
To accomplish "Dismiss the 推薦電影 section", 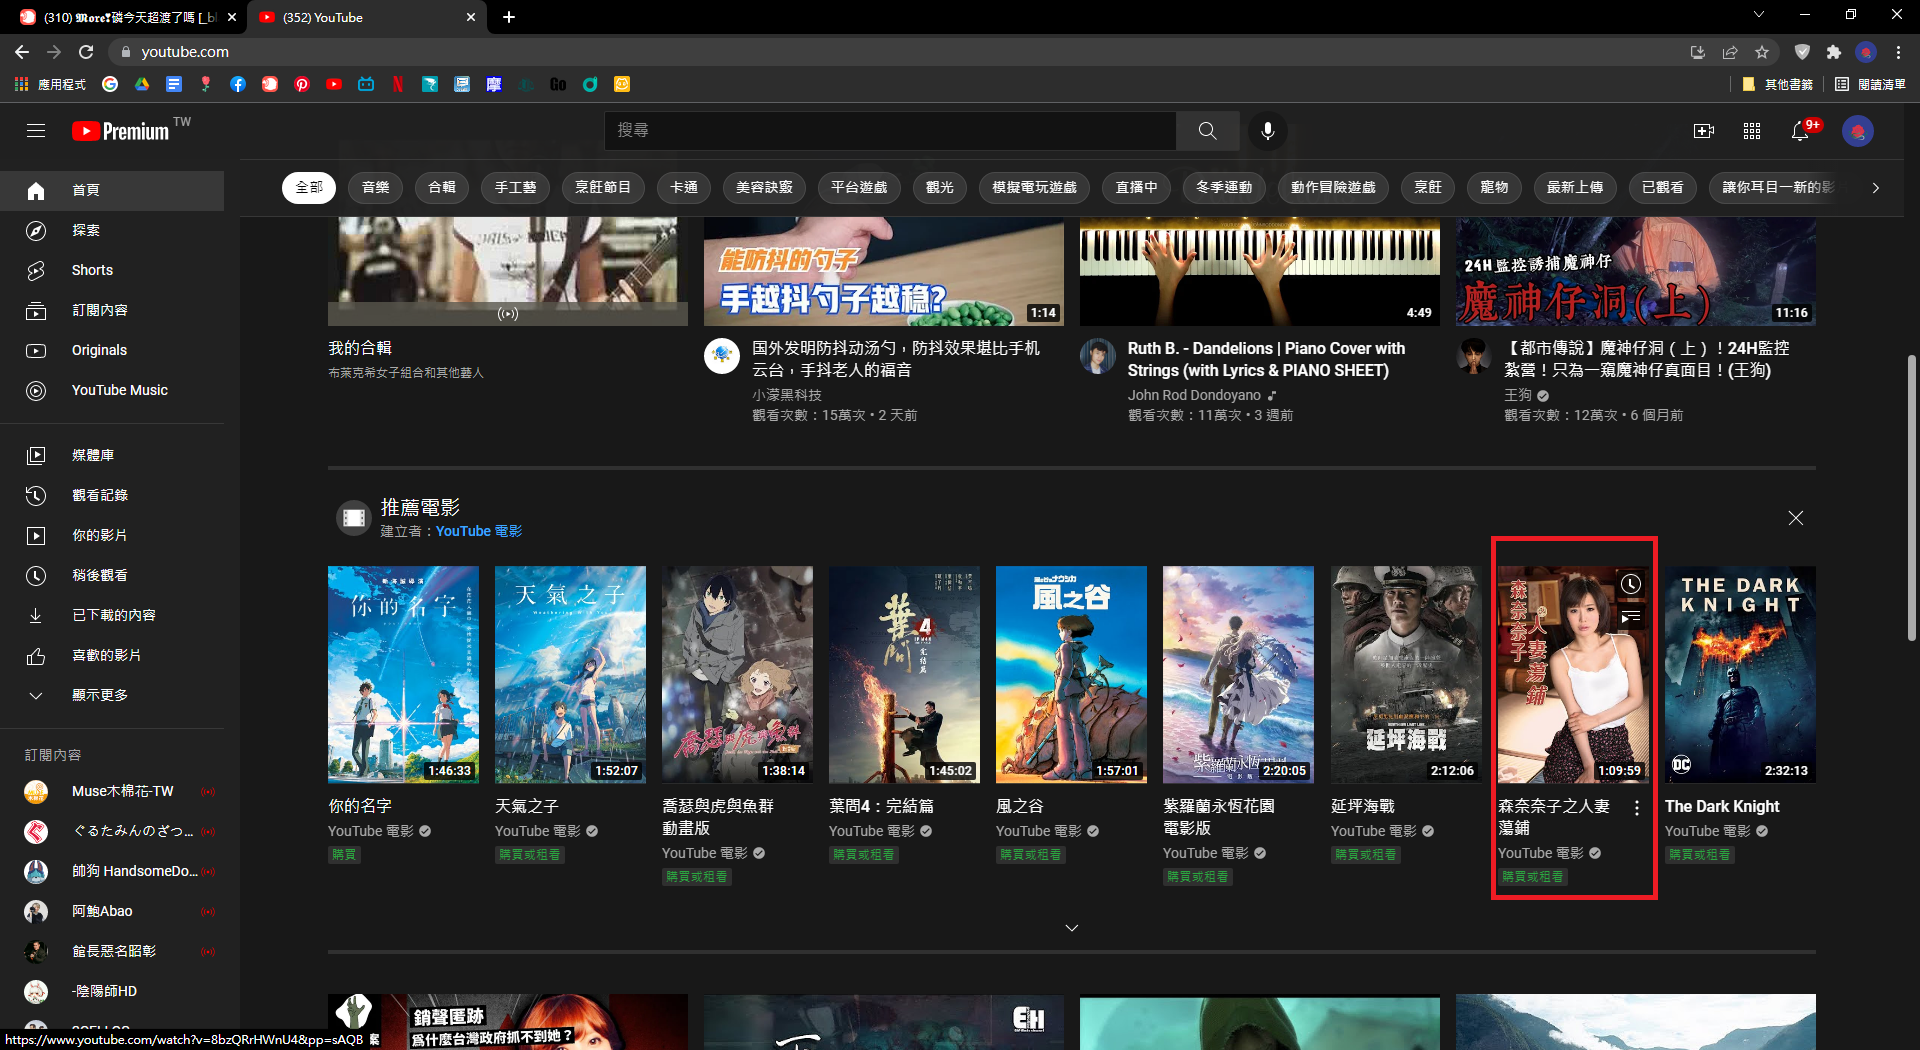I will (1796, 518).
